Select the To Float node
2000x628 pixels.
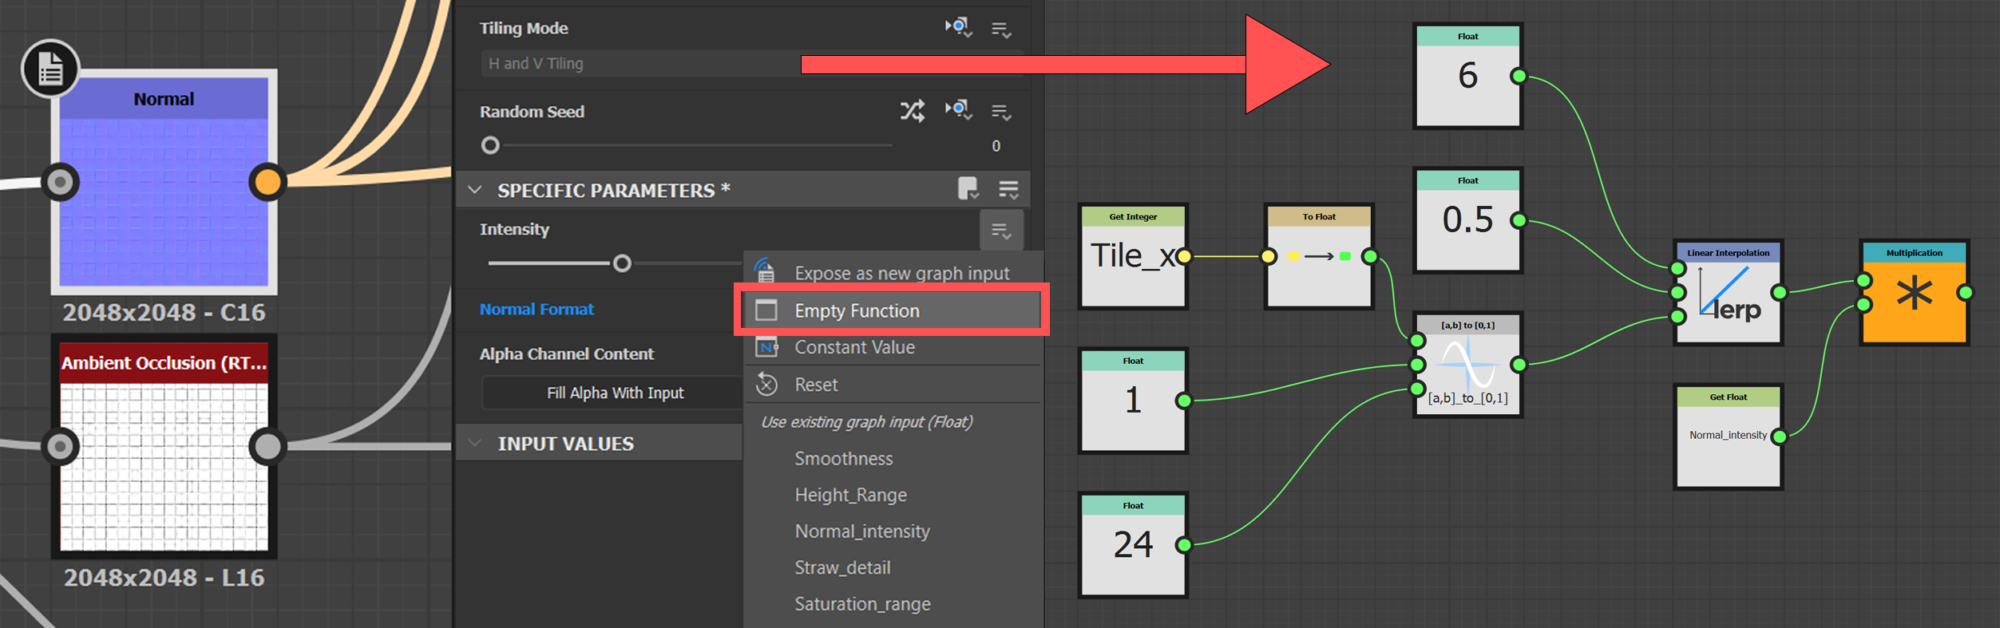click(x=1319, y=256)
